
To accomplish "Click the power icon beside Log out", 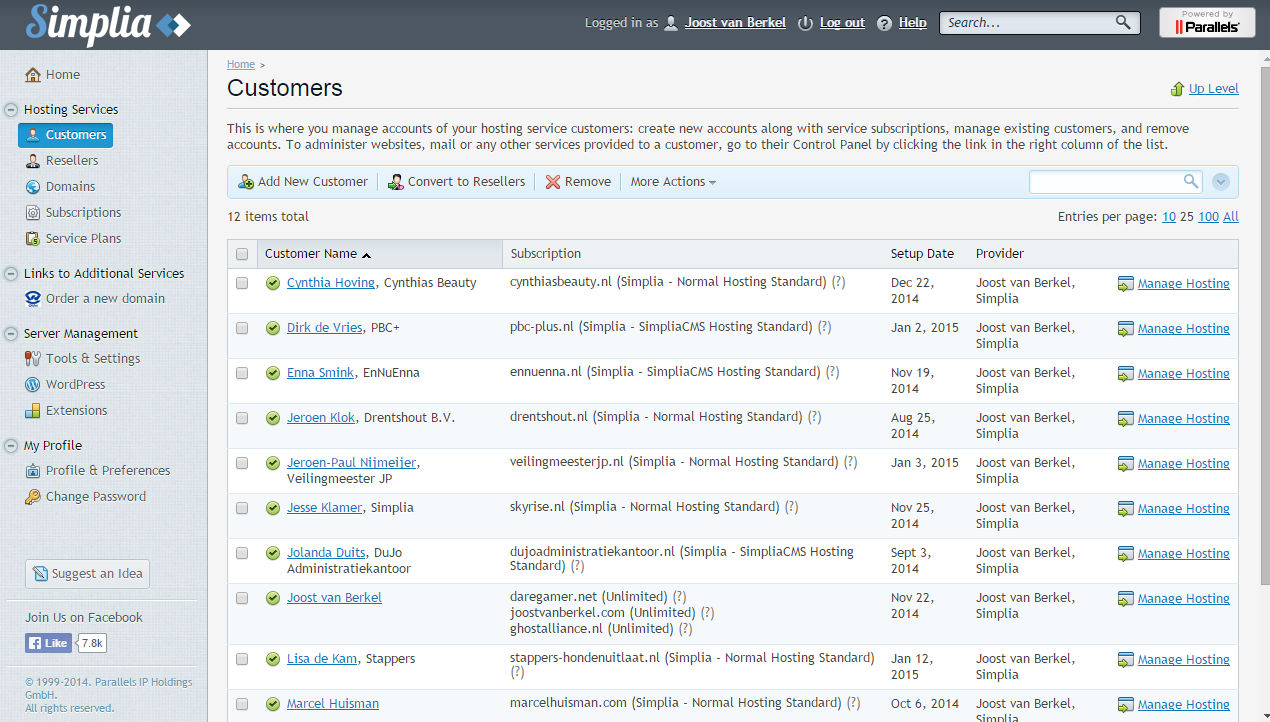I will point(806,23).
